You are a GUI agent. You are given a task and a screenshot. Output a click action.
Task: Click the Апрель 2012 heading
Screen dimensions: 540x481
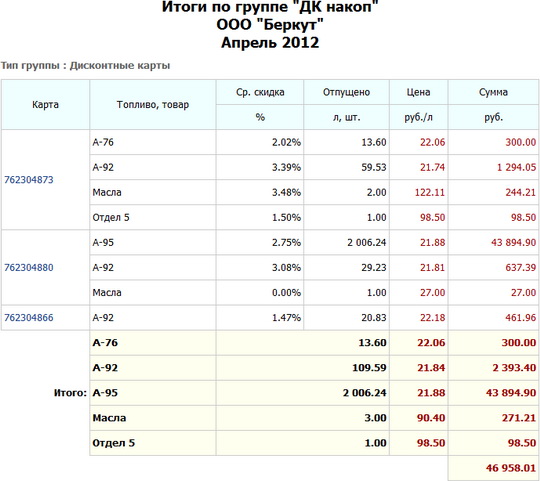(270, 43)
